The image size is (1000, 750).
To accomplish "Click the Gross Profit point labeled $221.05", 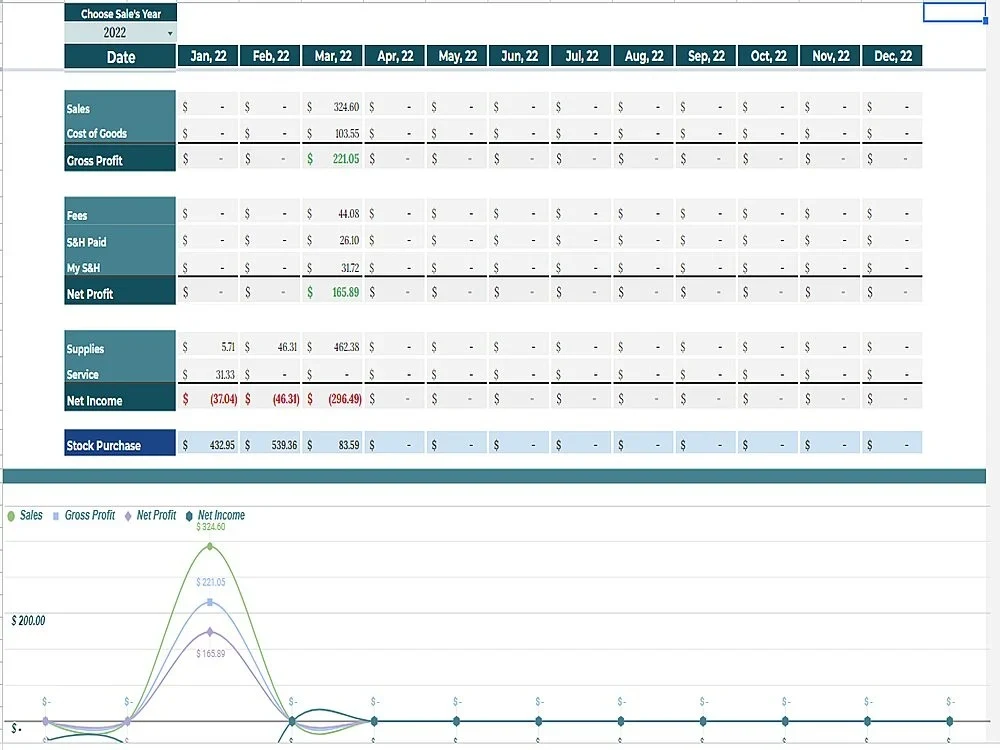I will point(209,600).
